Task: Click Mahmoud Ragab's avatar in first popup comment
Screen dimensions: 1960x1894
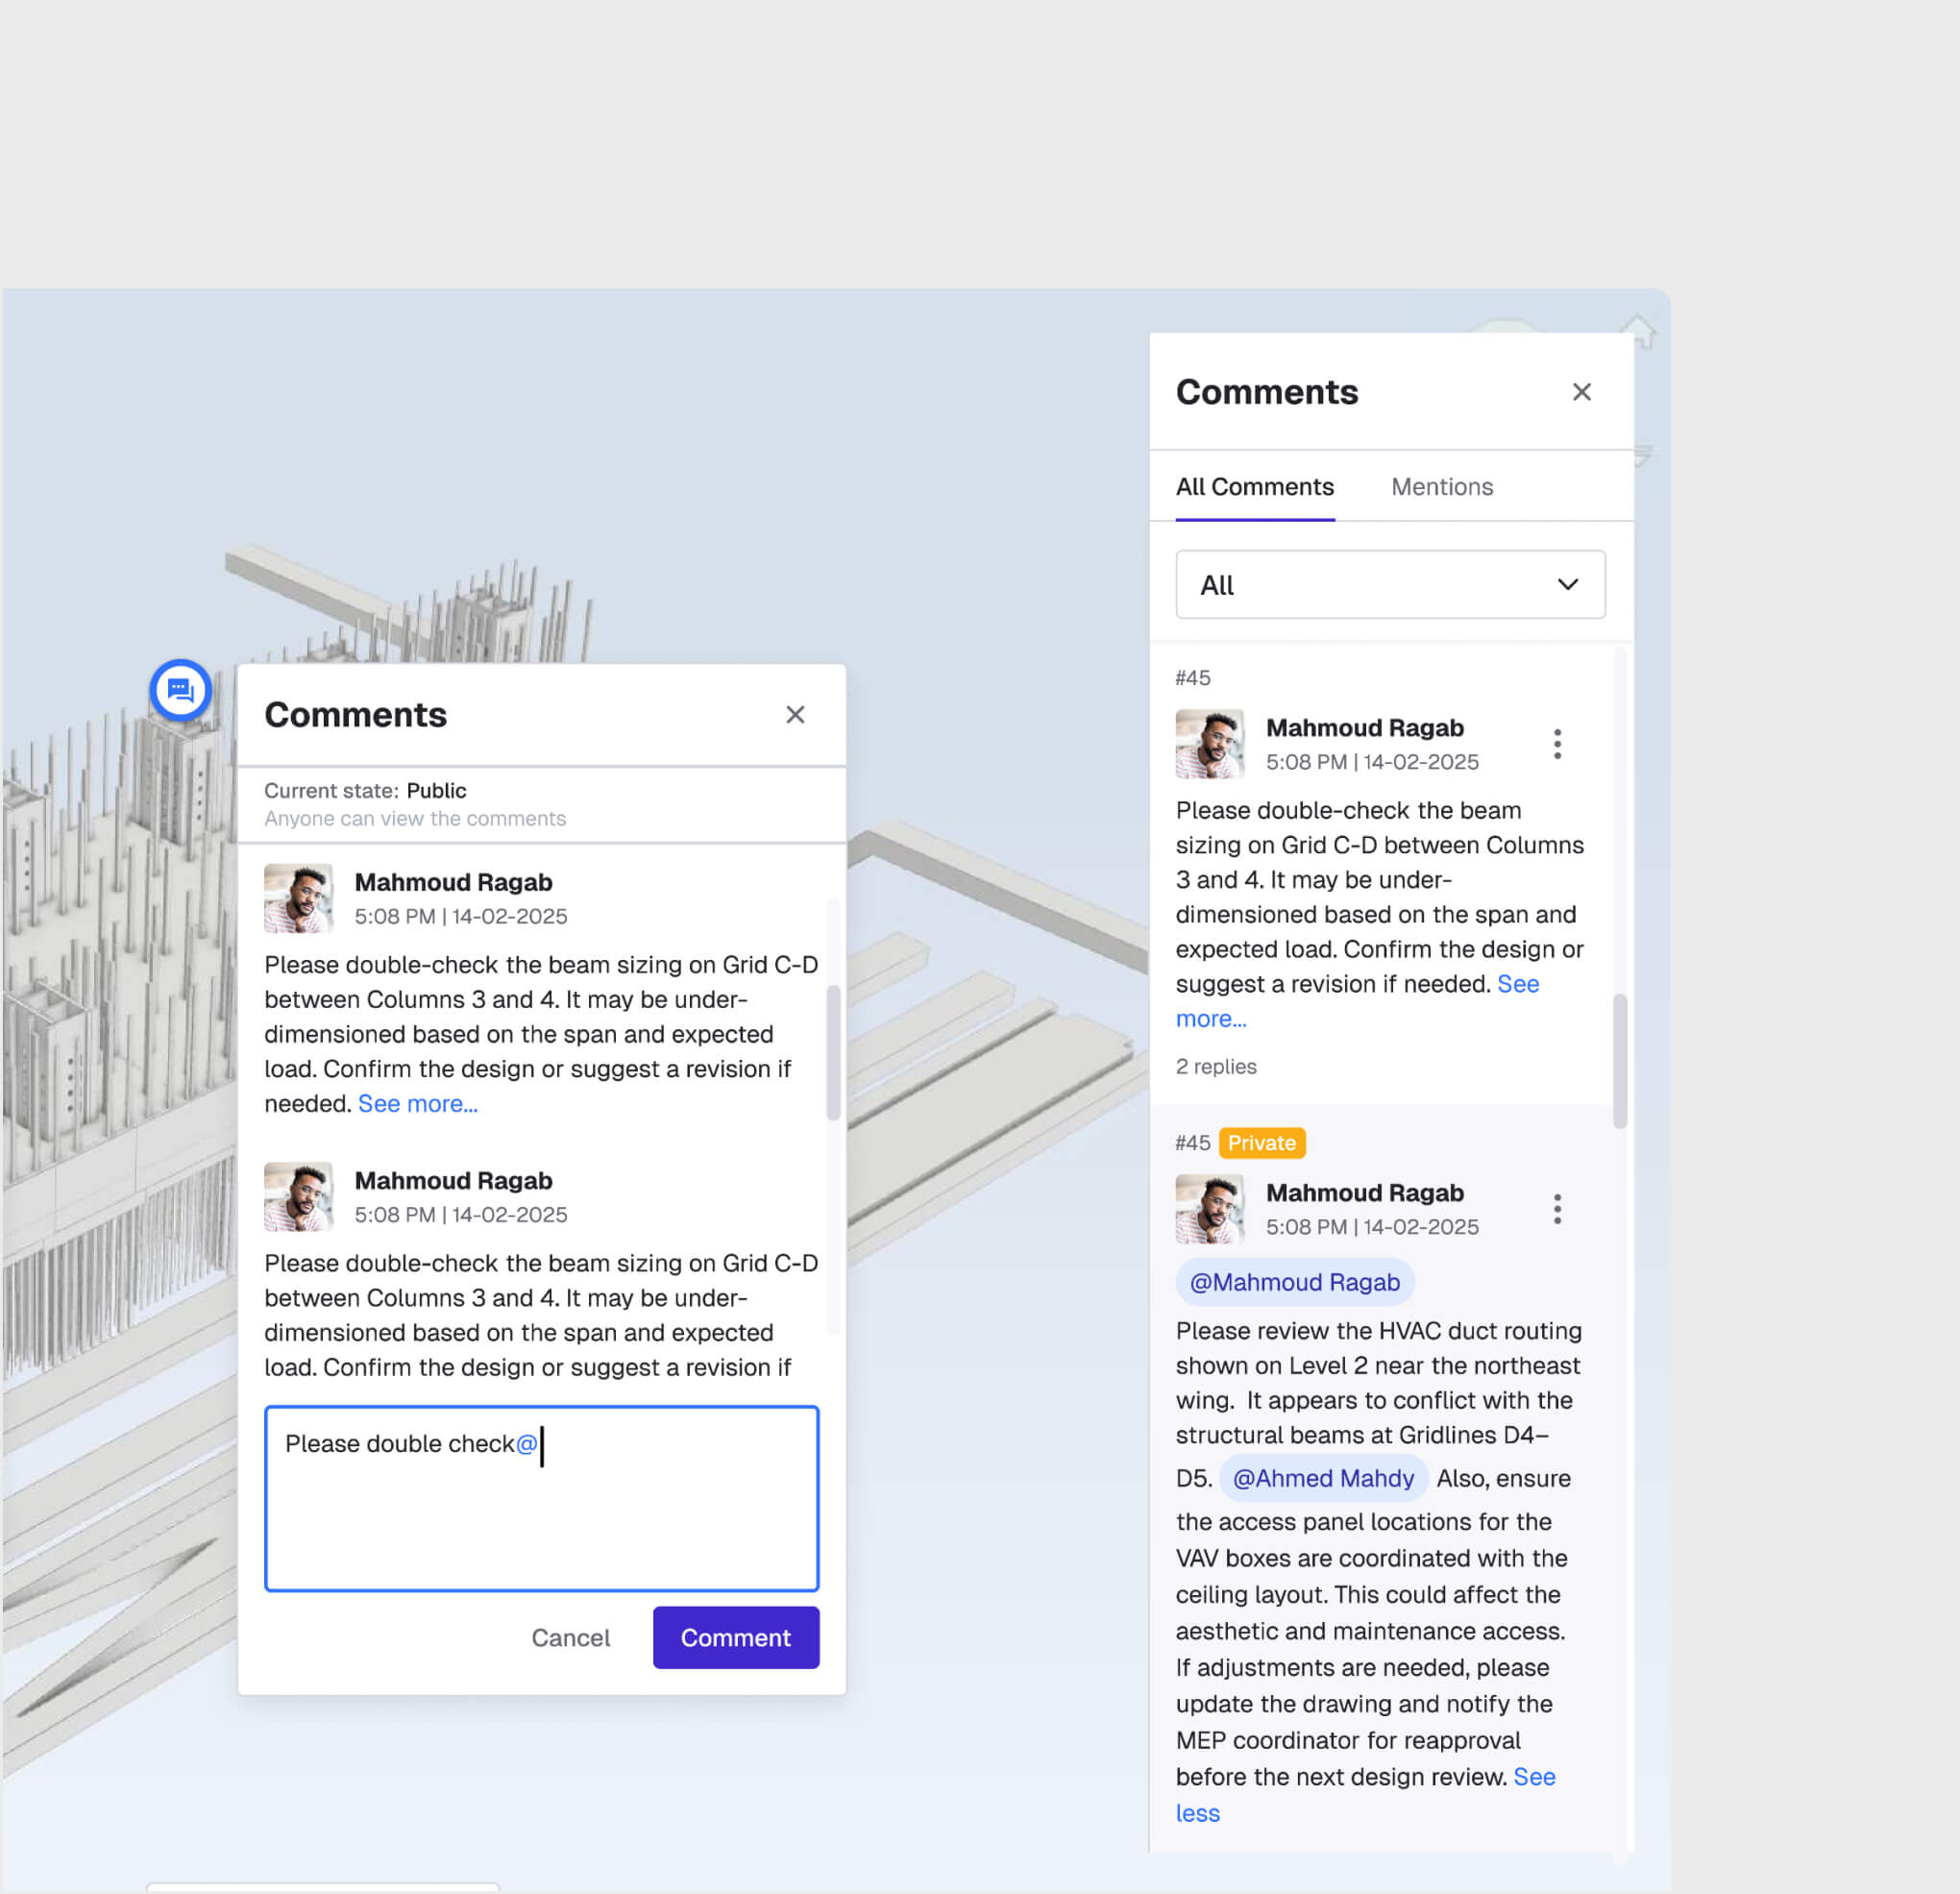Action: (298, 898)
